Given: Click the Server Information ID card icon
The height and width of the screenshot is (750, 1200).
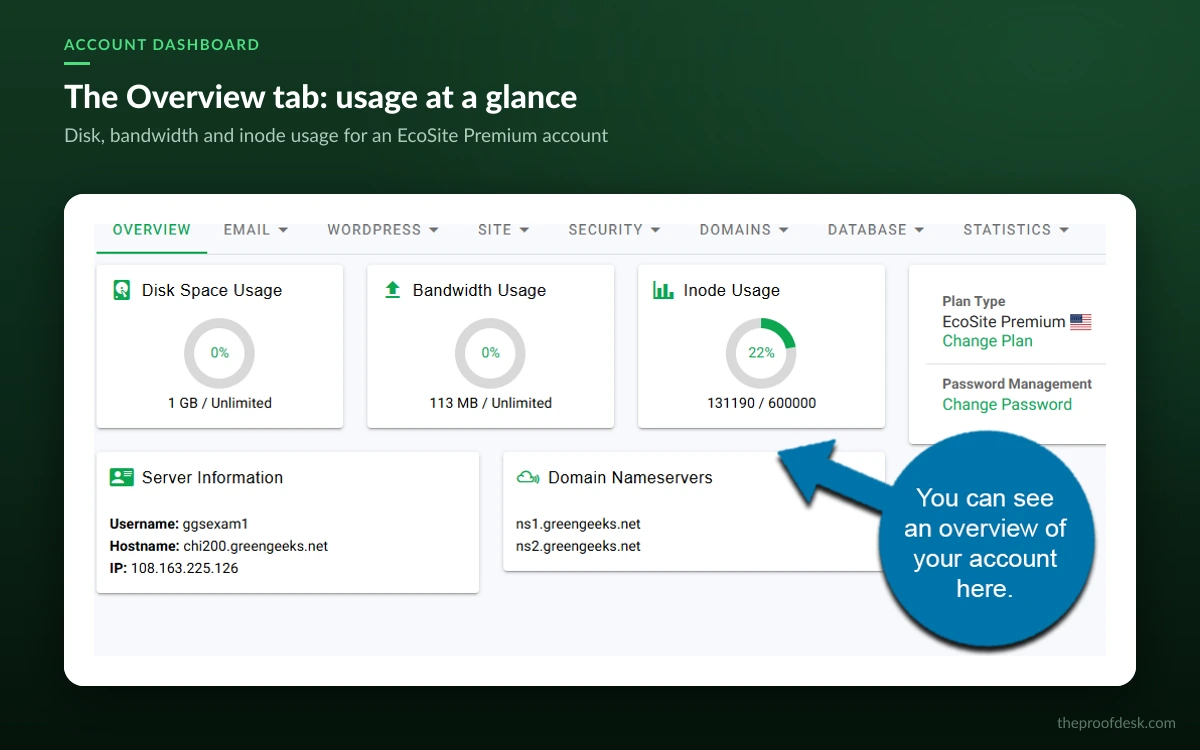Looking at the screenshot, I should [122, 477].
